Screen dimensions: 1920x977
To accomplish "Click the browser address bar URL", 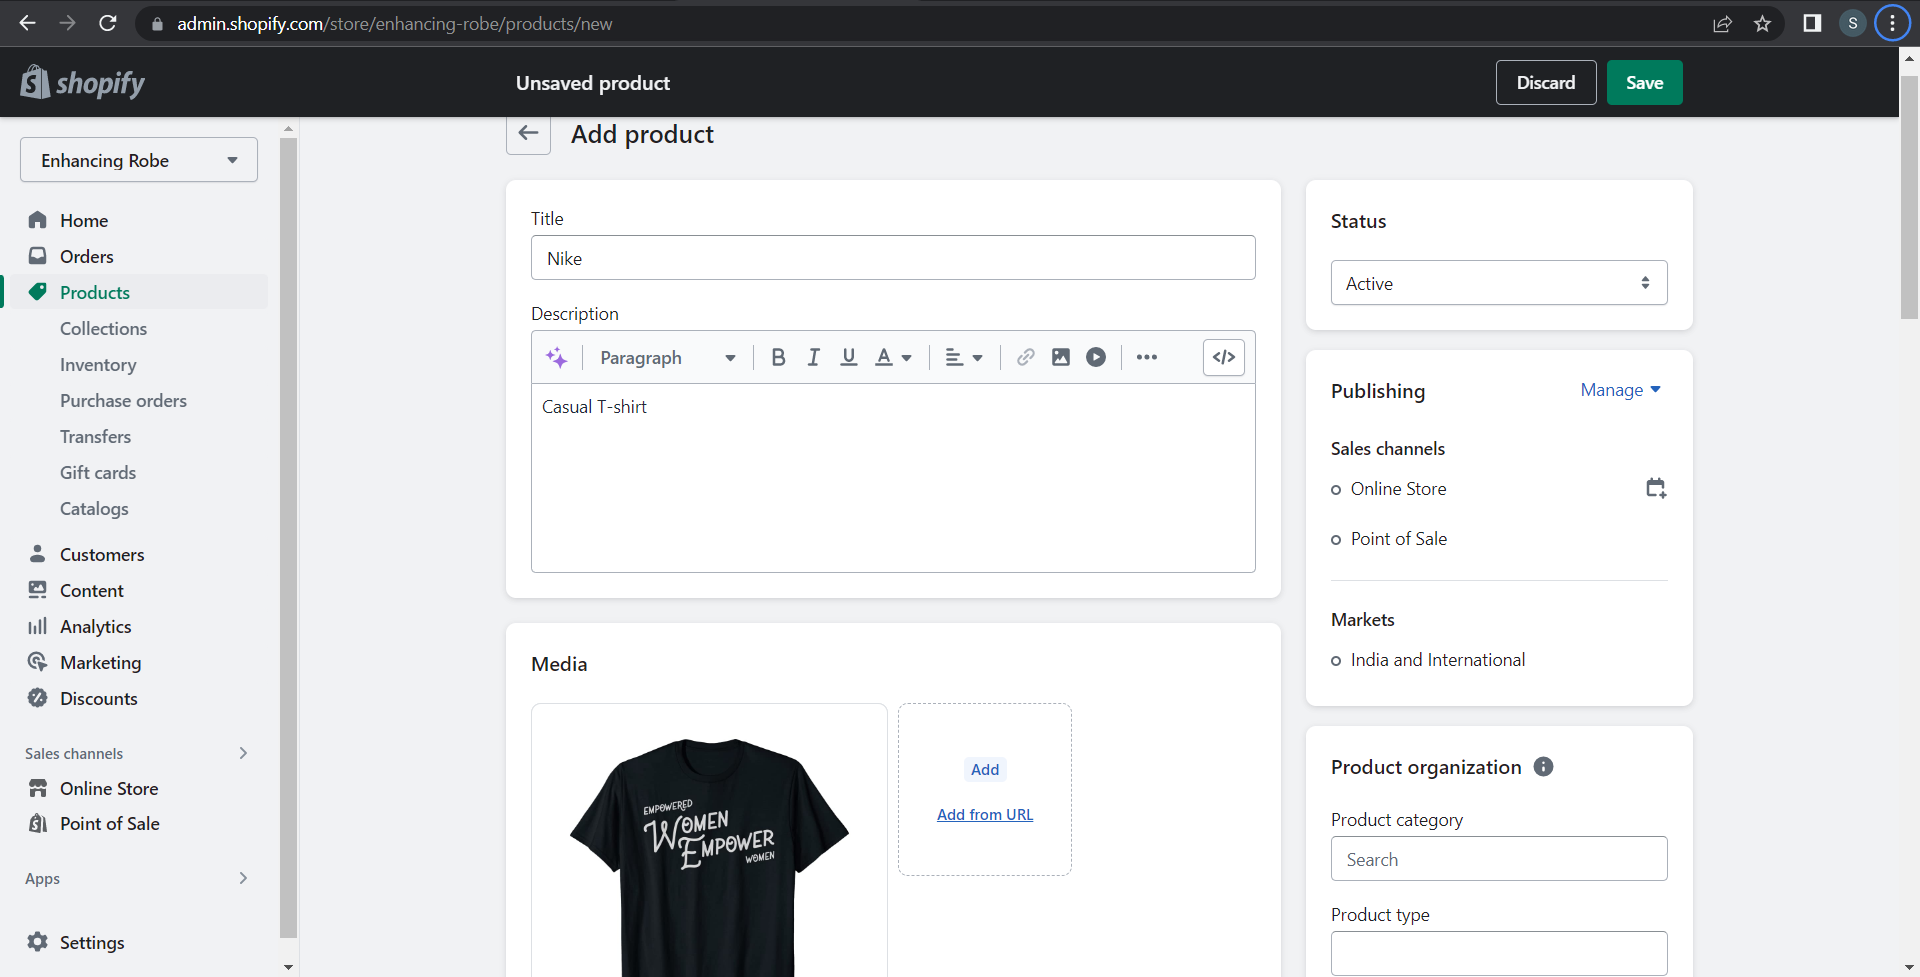I will click(x=394, y=23).
